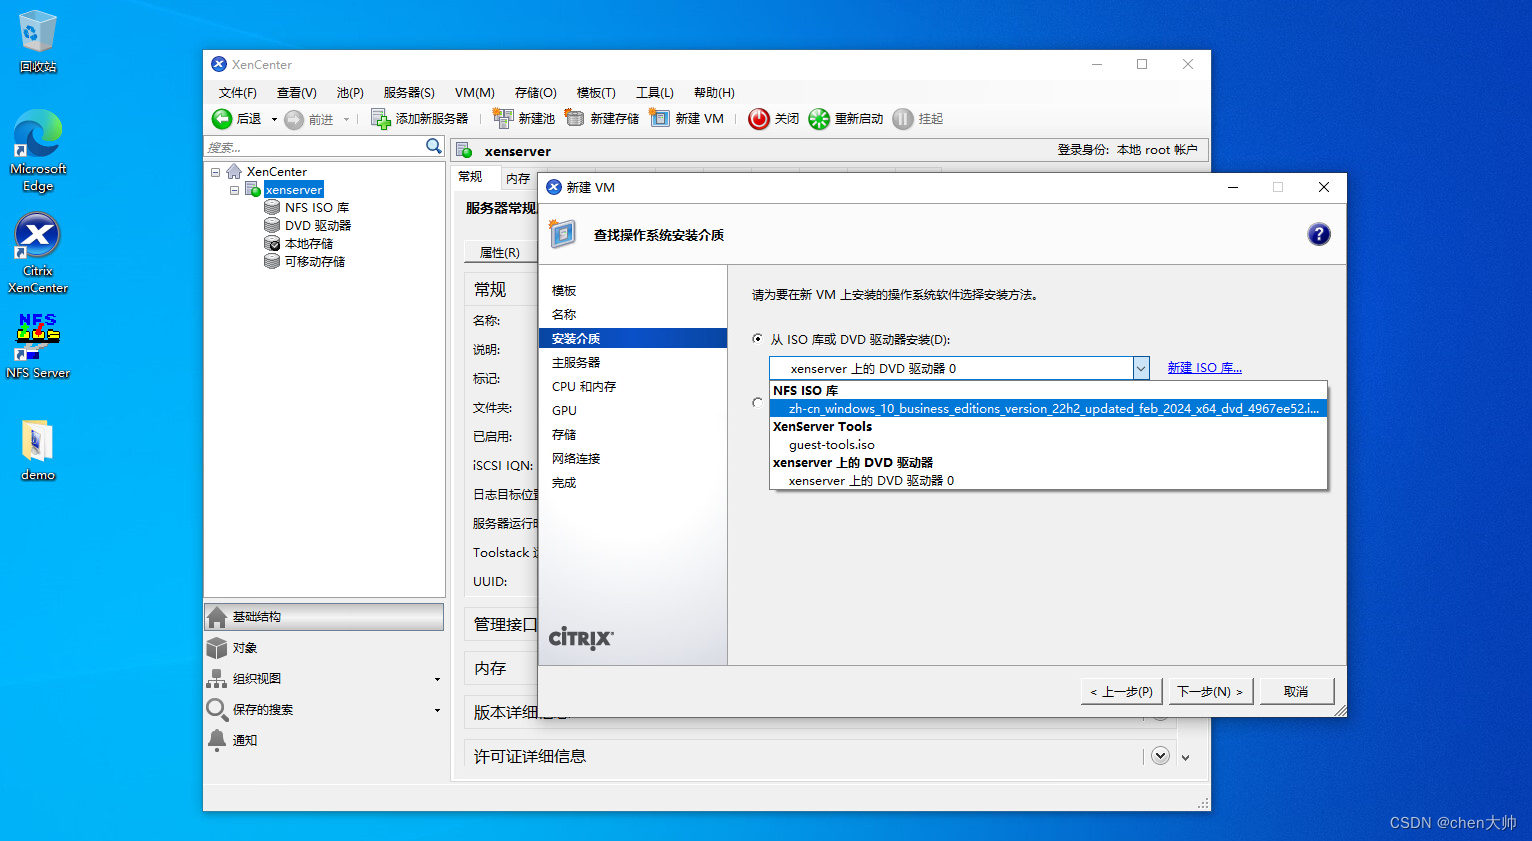Image resolution: width=1532 pixels, height=841 pixels.
Task: Open the 文件(F) menu
Action: 237,93
